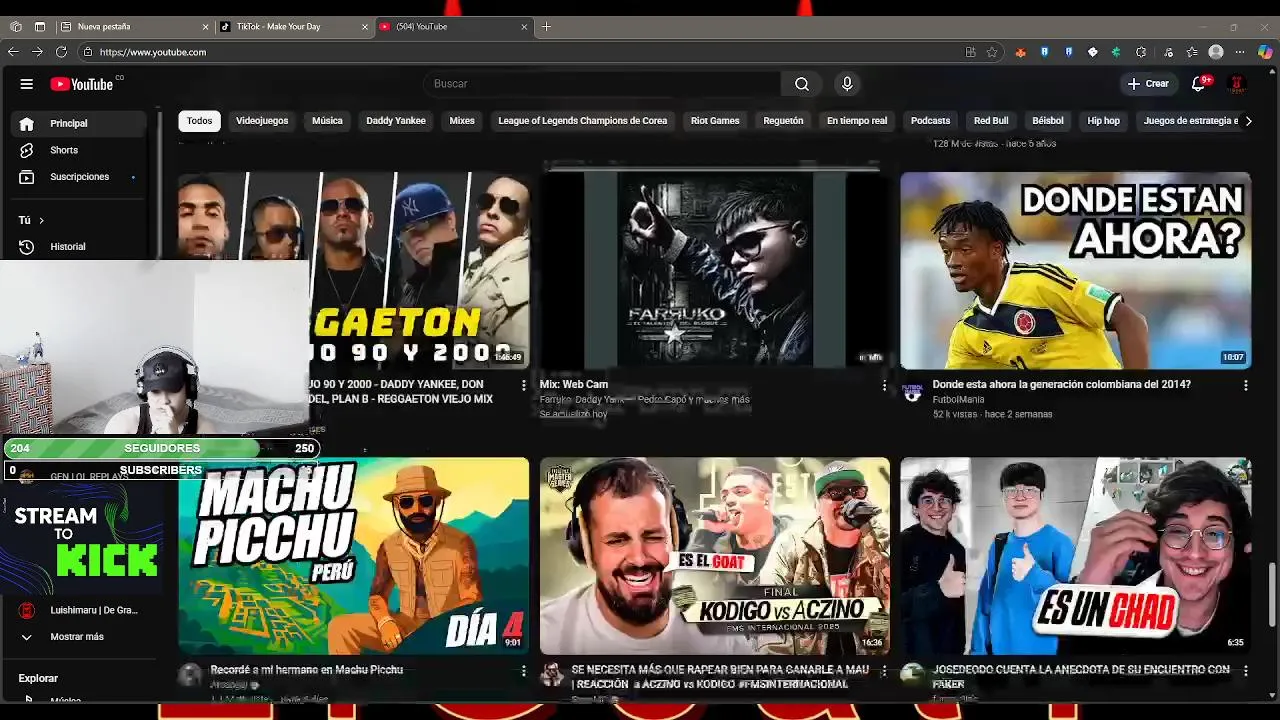Open the Es Un Chad thumbnail

(1075, 556)
